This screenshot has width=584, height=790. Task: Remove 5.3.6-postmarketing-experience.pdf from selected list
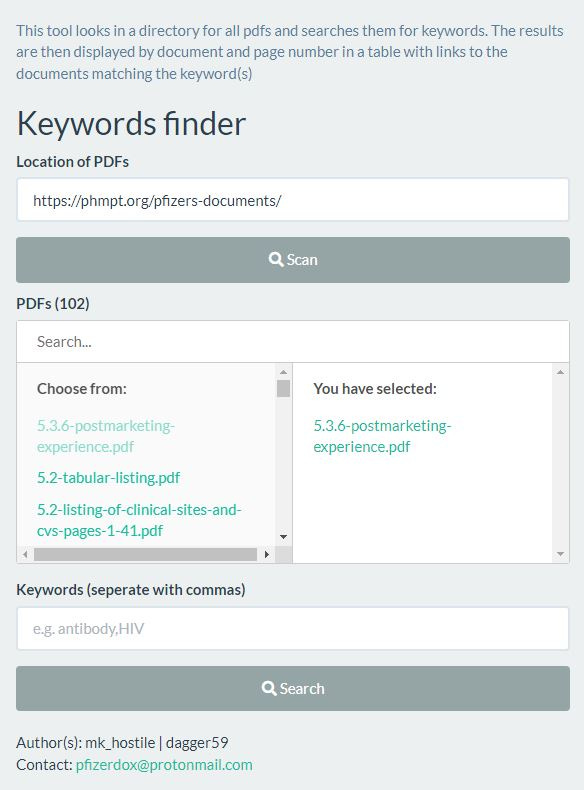click(382, 436)
